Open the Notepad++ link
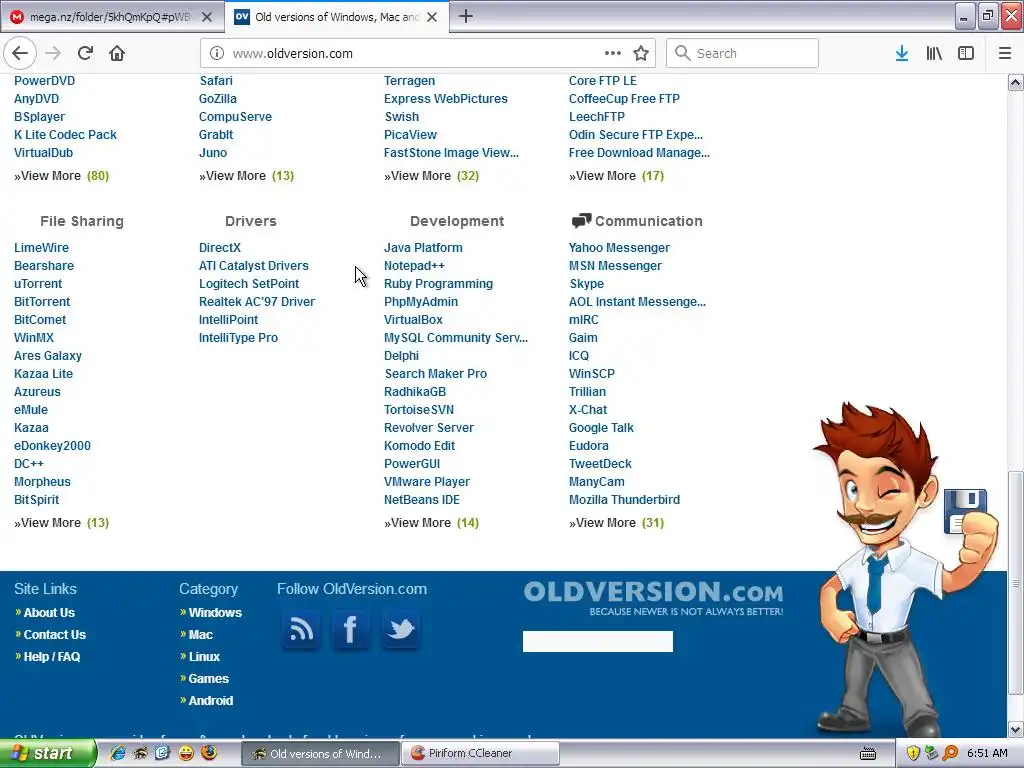 click(414, 266)
